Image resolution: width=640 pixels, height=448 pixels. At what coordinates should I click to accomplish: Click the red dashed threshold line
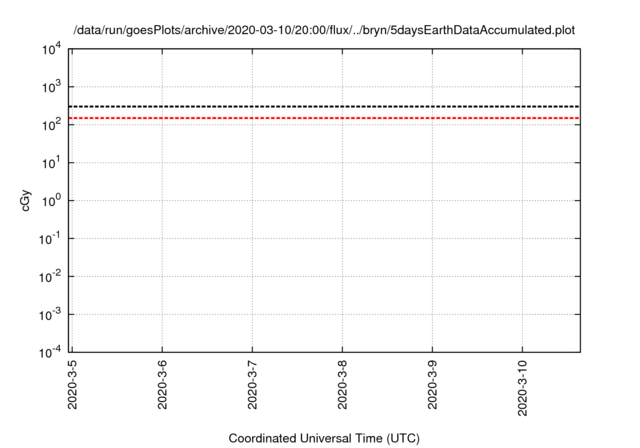(324, 118)
